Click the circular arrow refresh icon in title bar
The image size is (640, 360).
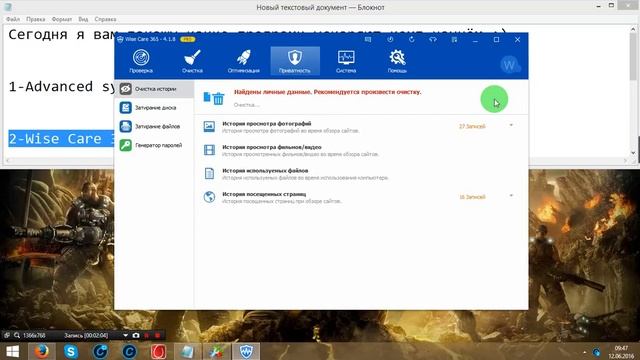411,40
